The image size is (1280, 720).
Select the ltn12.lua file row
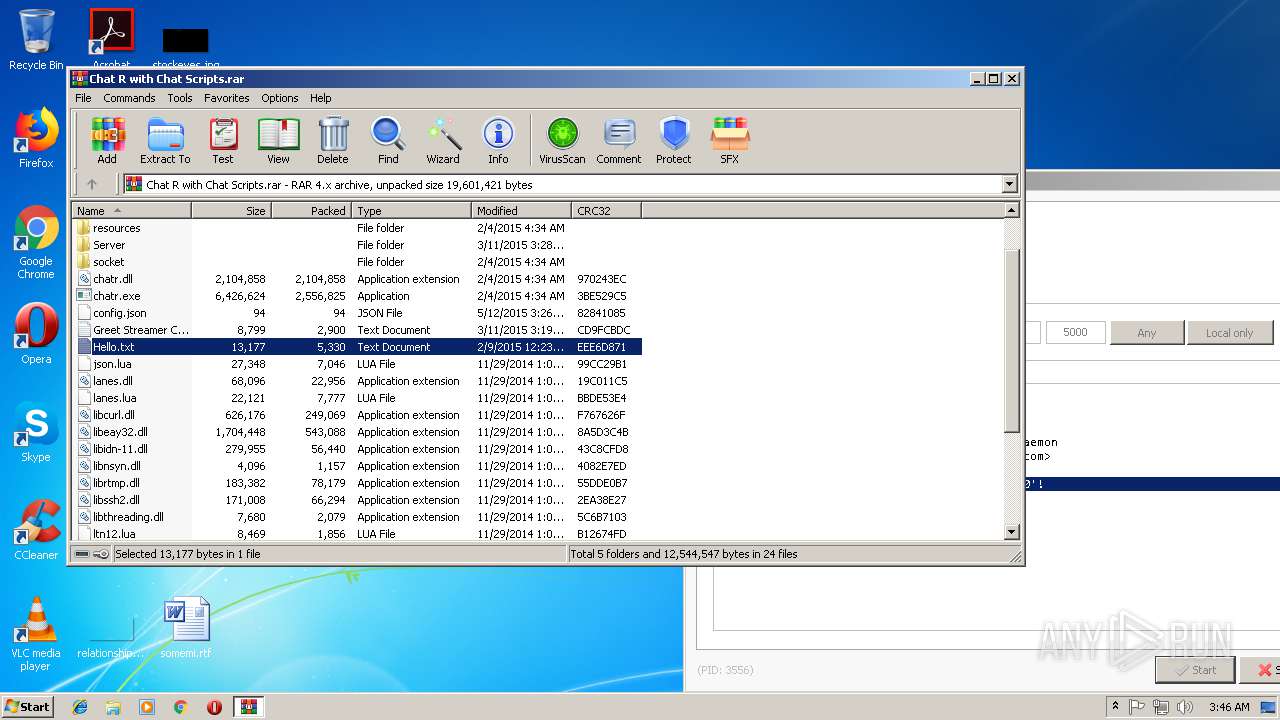[x=357, y=534]
